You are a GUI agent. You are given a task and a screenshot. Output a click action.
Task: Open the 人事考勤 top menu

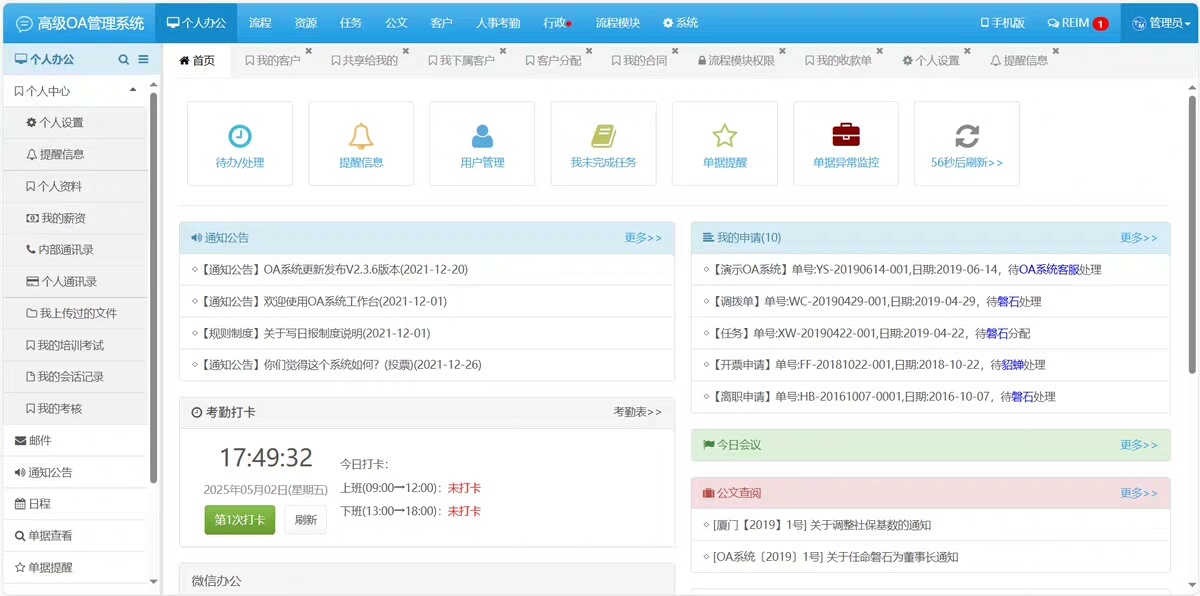coord(497,23)
